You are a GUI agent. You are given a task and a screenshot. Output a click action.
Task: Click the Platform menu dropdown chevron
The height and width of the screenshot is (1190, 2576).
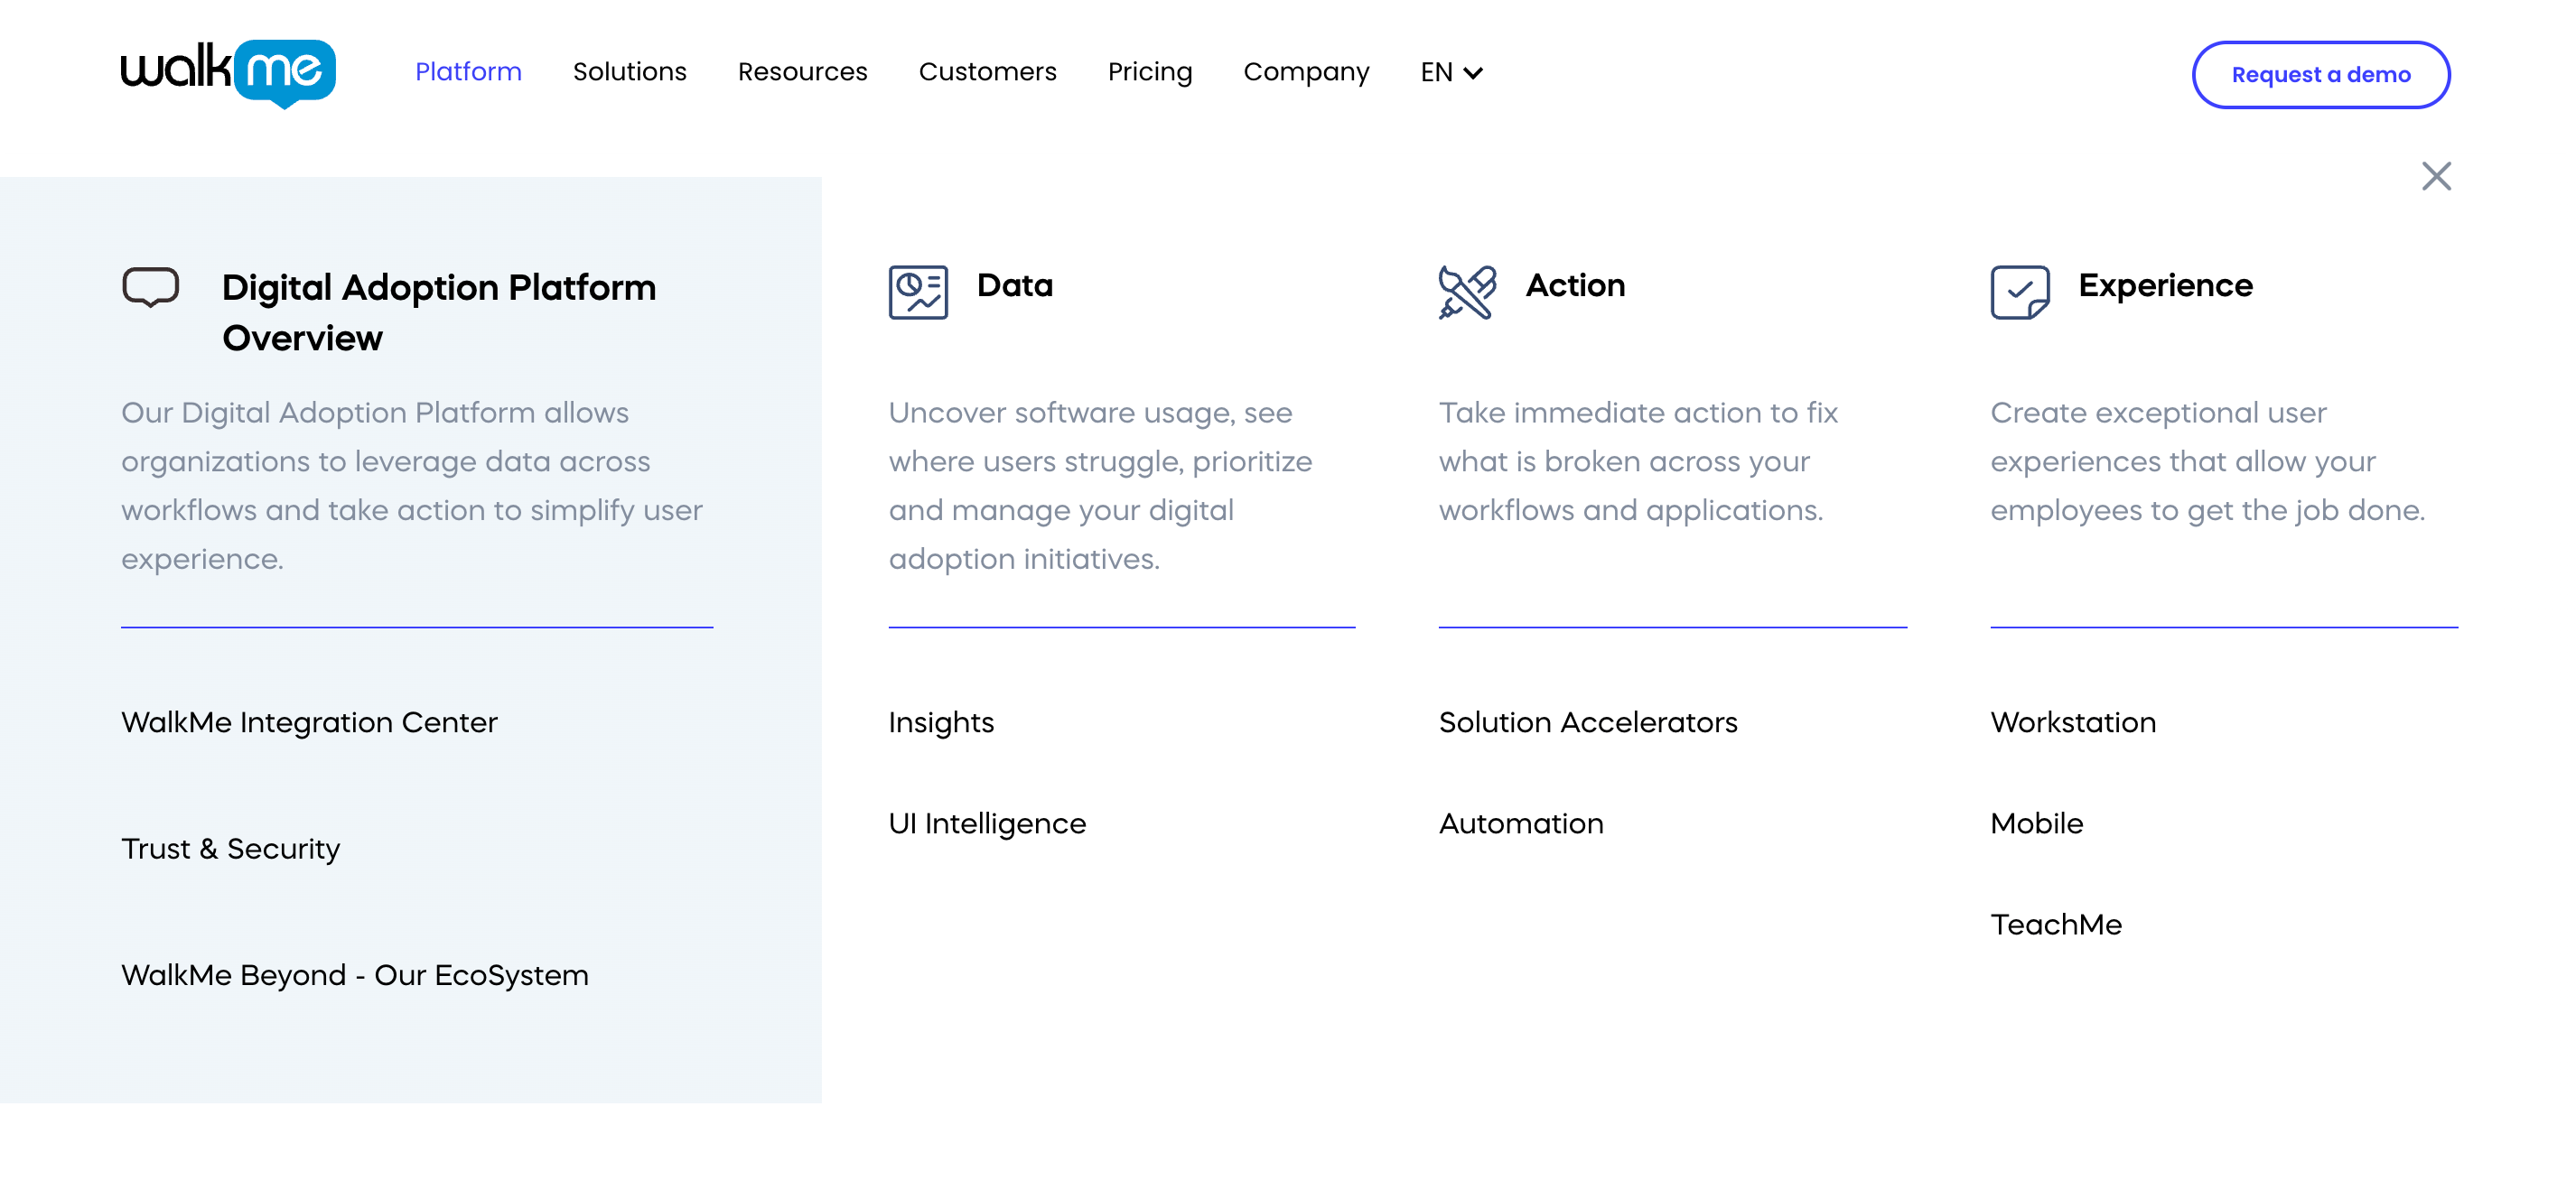pos(467,72)
